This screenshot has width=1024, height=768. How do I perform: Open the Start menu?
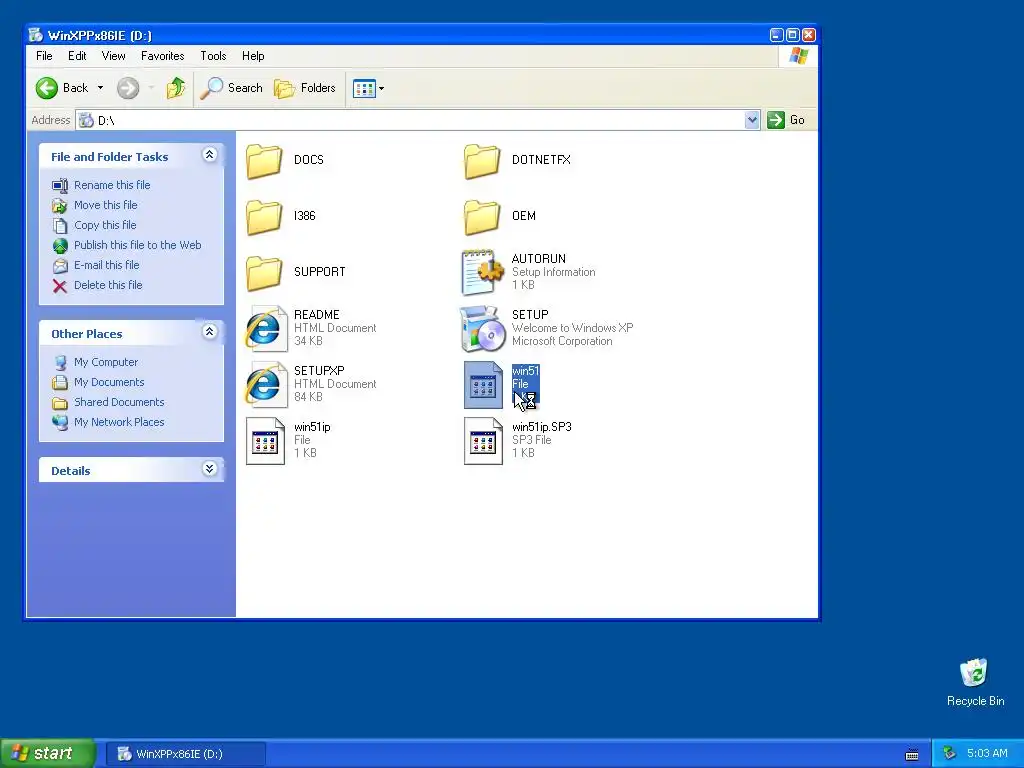[x=48, y=754]
